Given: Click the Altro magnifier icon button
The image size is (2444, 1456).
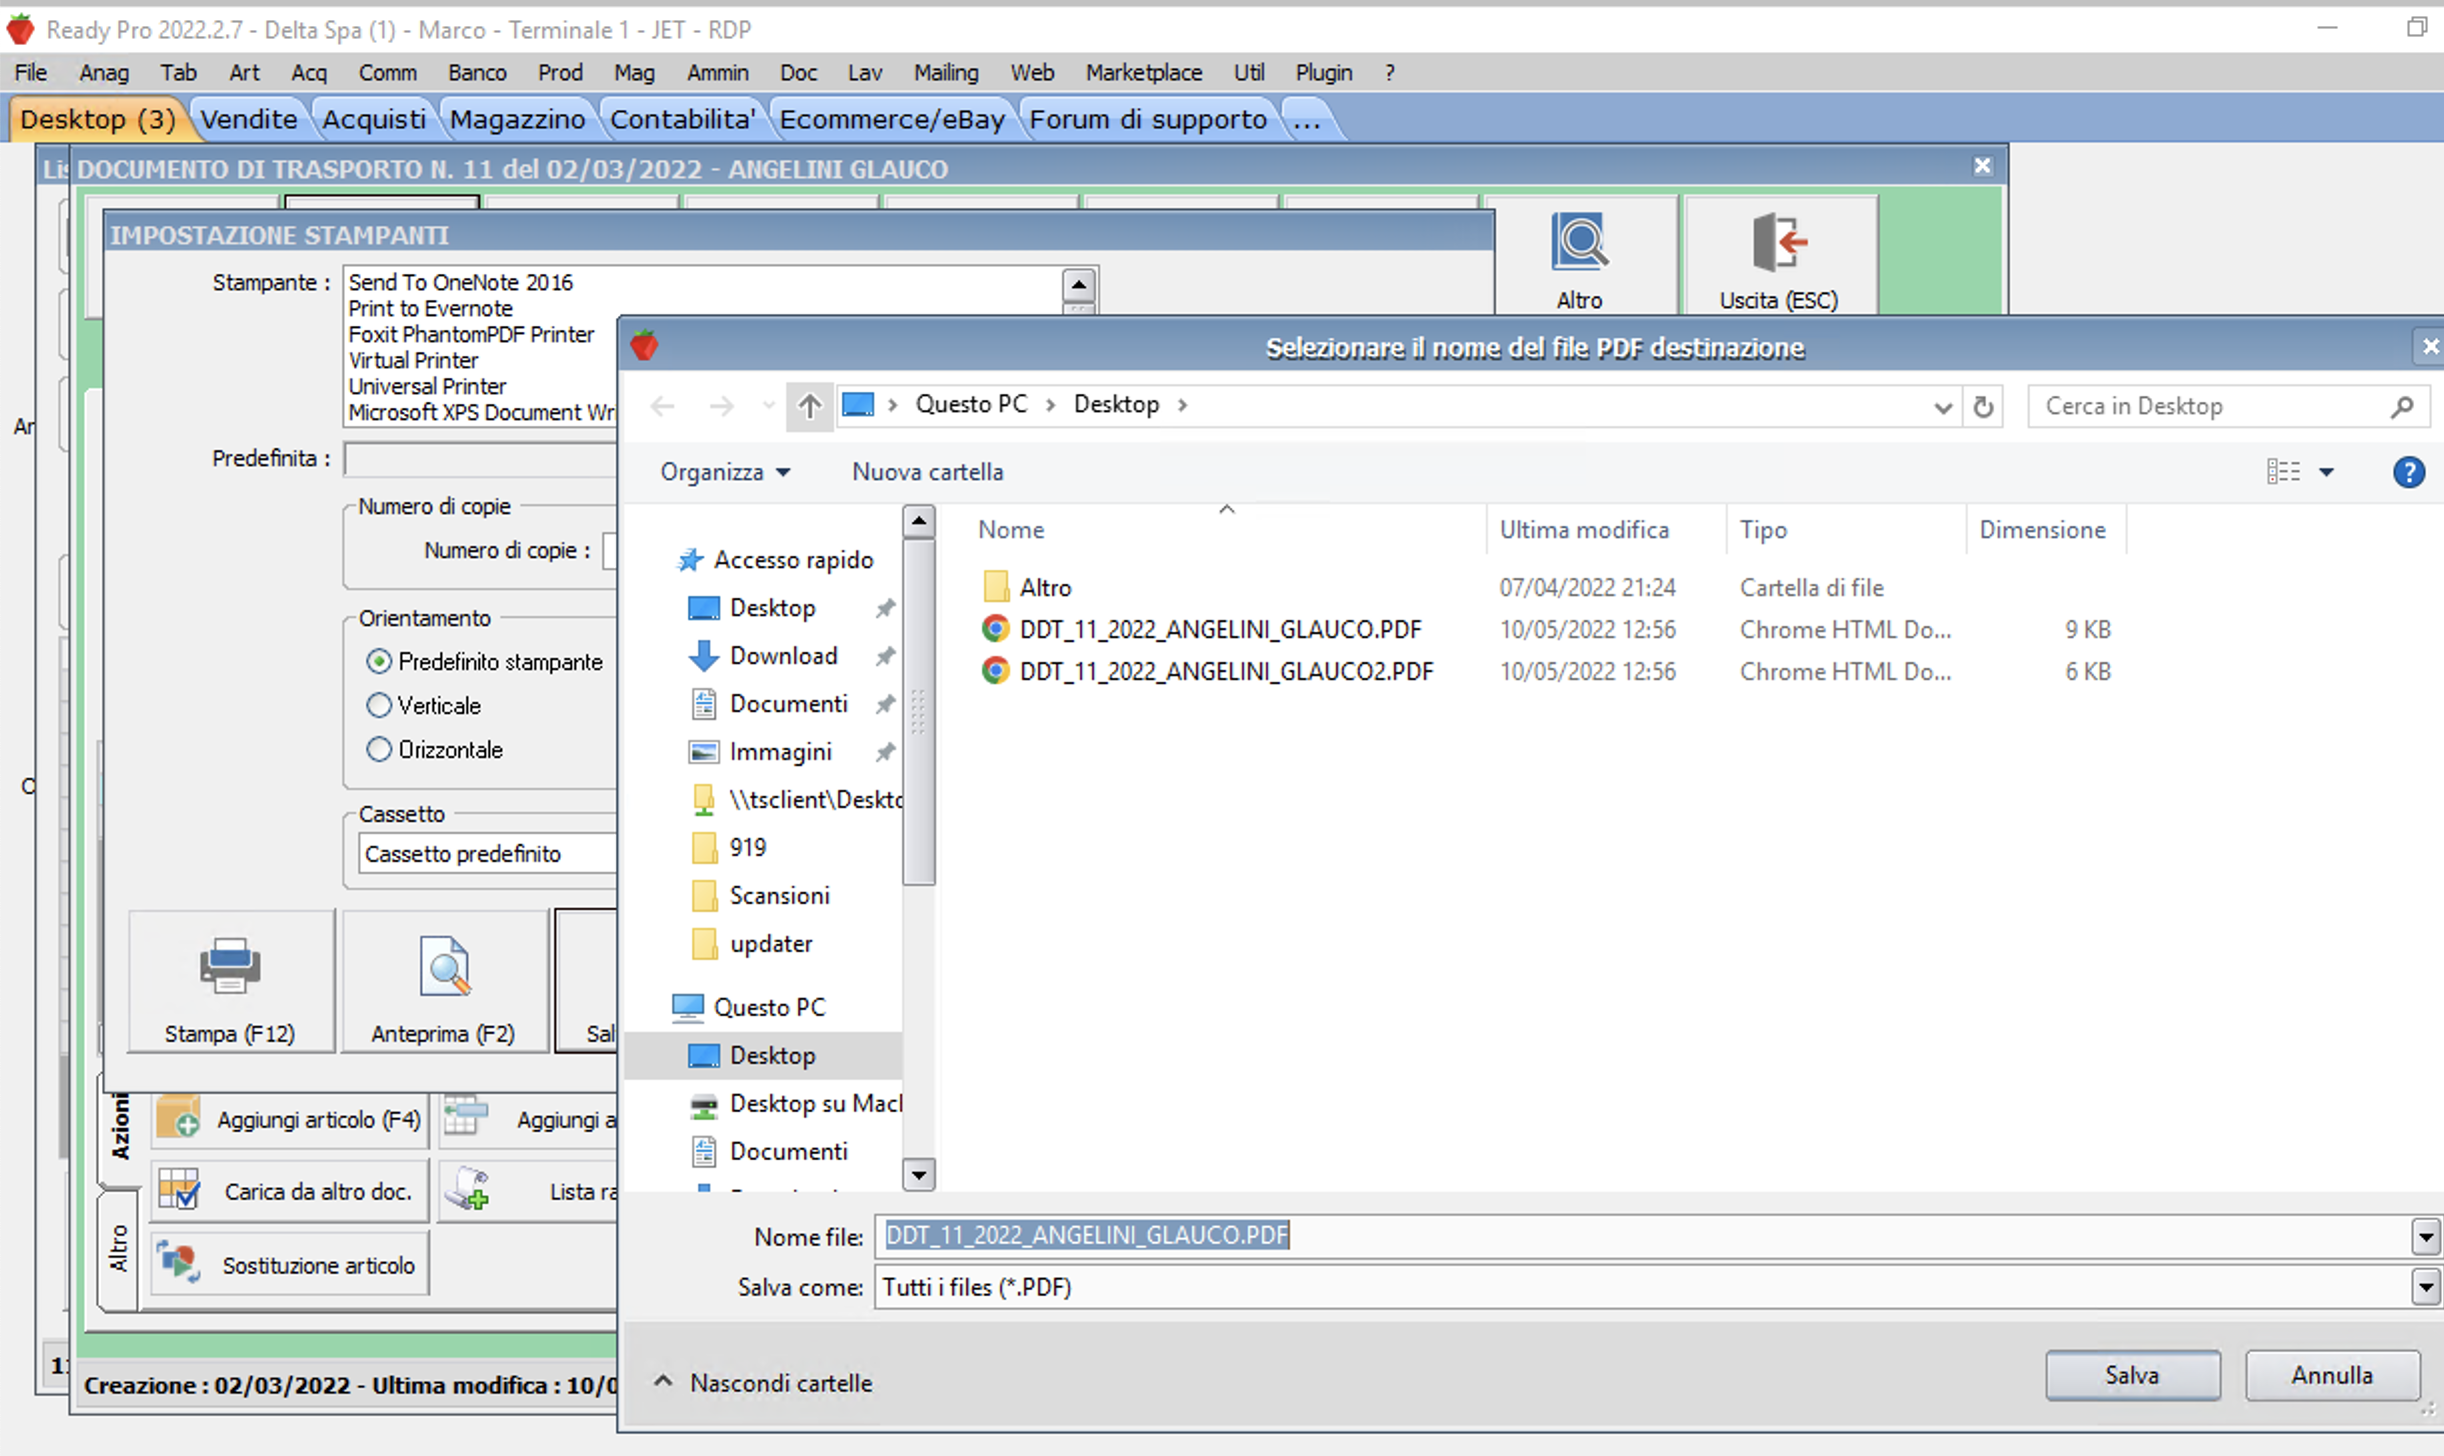Looking at the screenshot, I should (x=1579, y=241).
